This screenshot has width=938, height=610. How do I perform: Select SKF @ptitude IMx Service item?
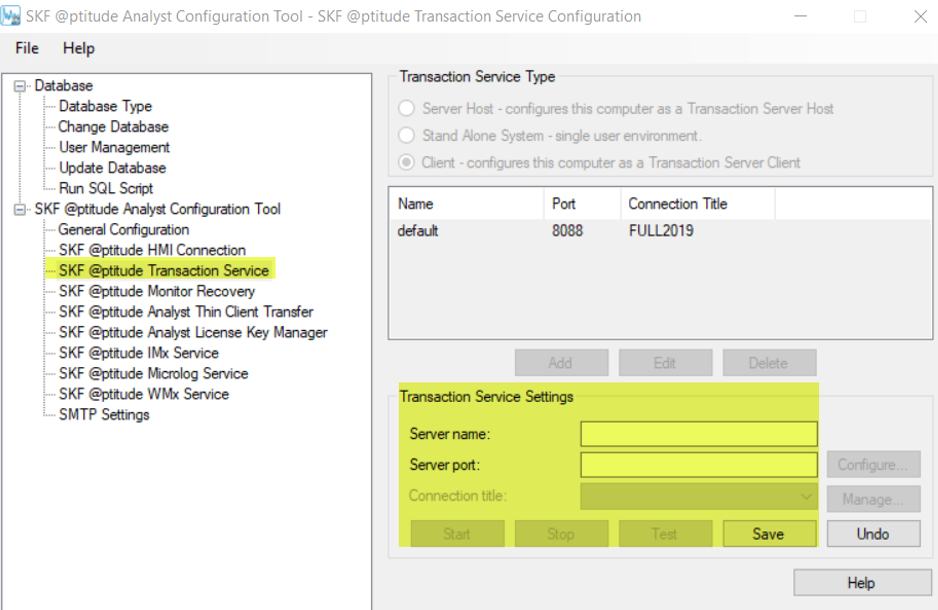click(139, 353)
